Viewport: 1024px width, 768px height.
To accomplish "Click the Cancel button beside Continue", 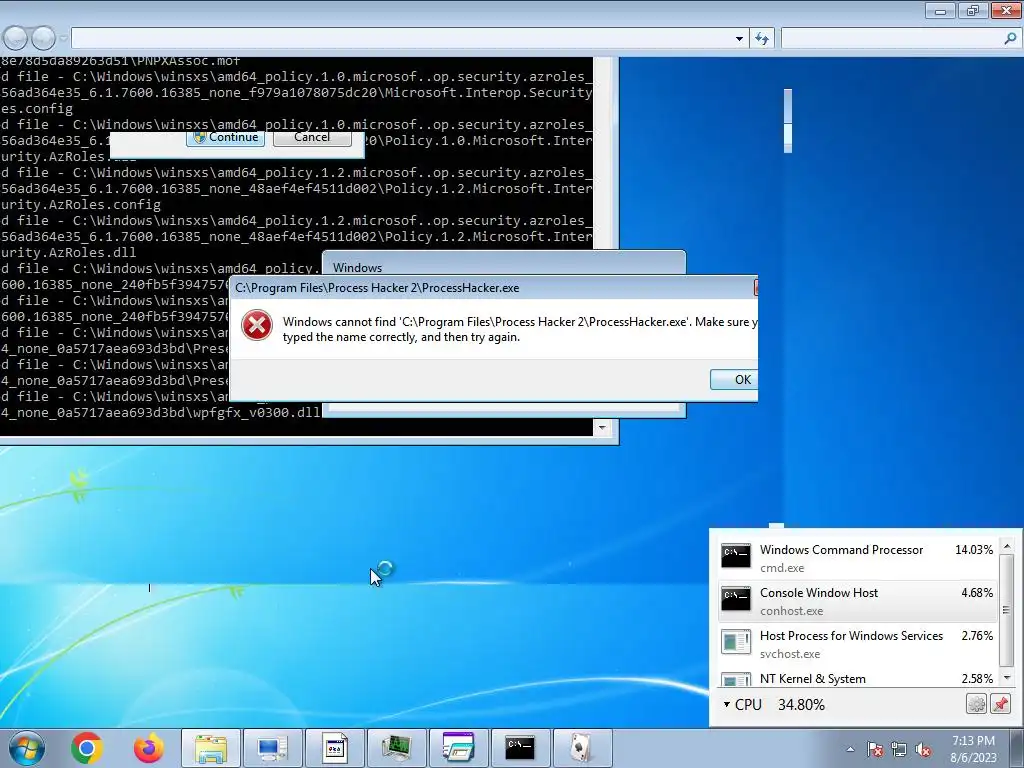I will (312, 138).
